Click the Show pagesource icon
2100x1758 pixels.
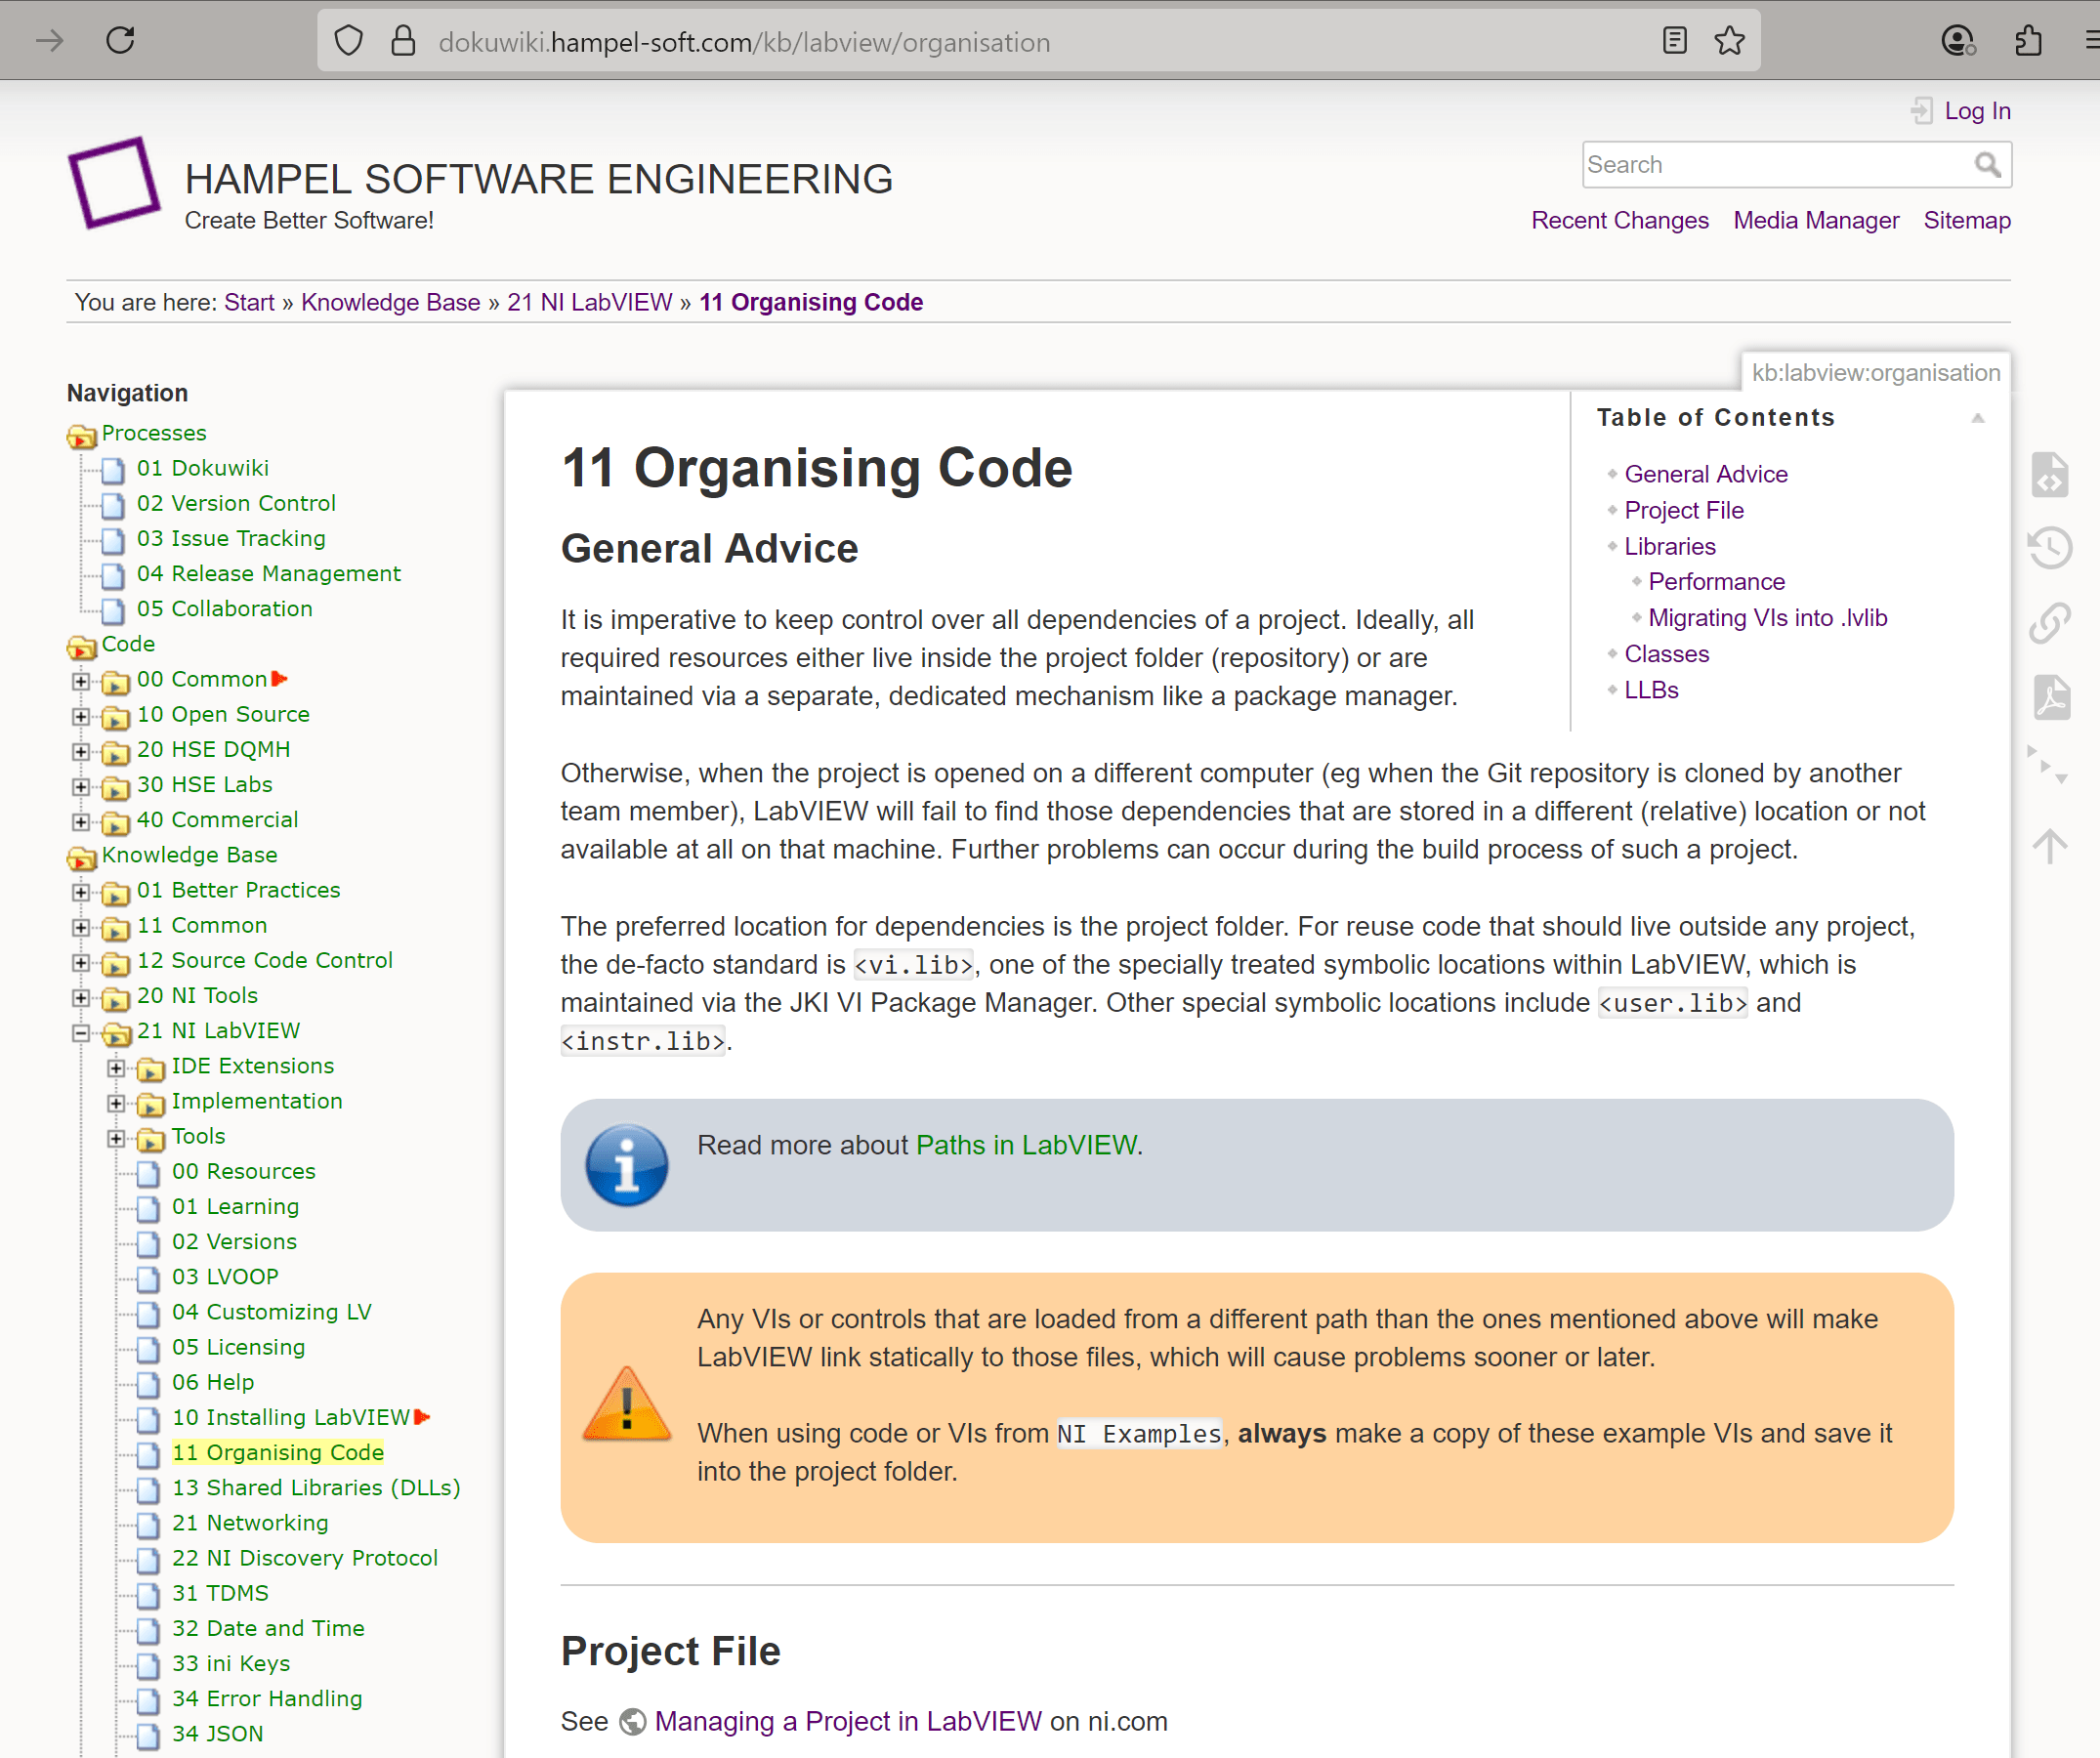coord(2049,474)
